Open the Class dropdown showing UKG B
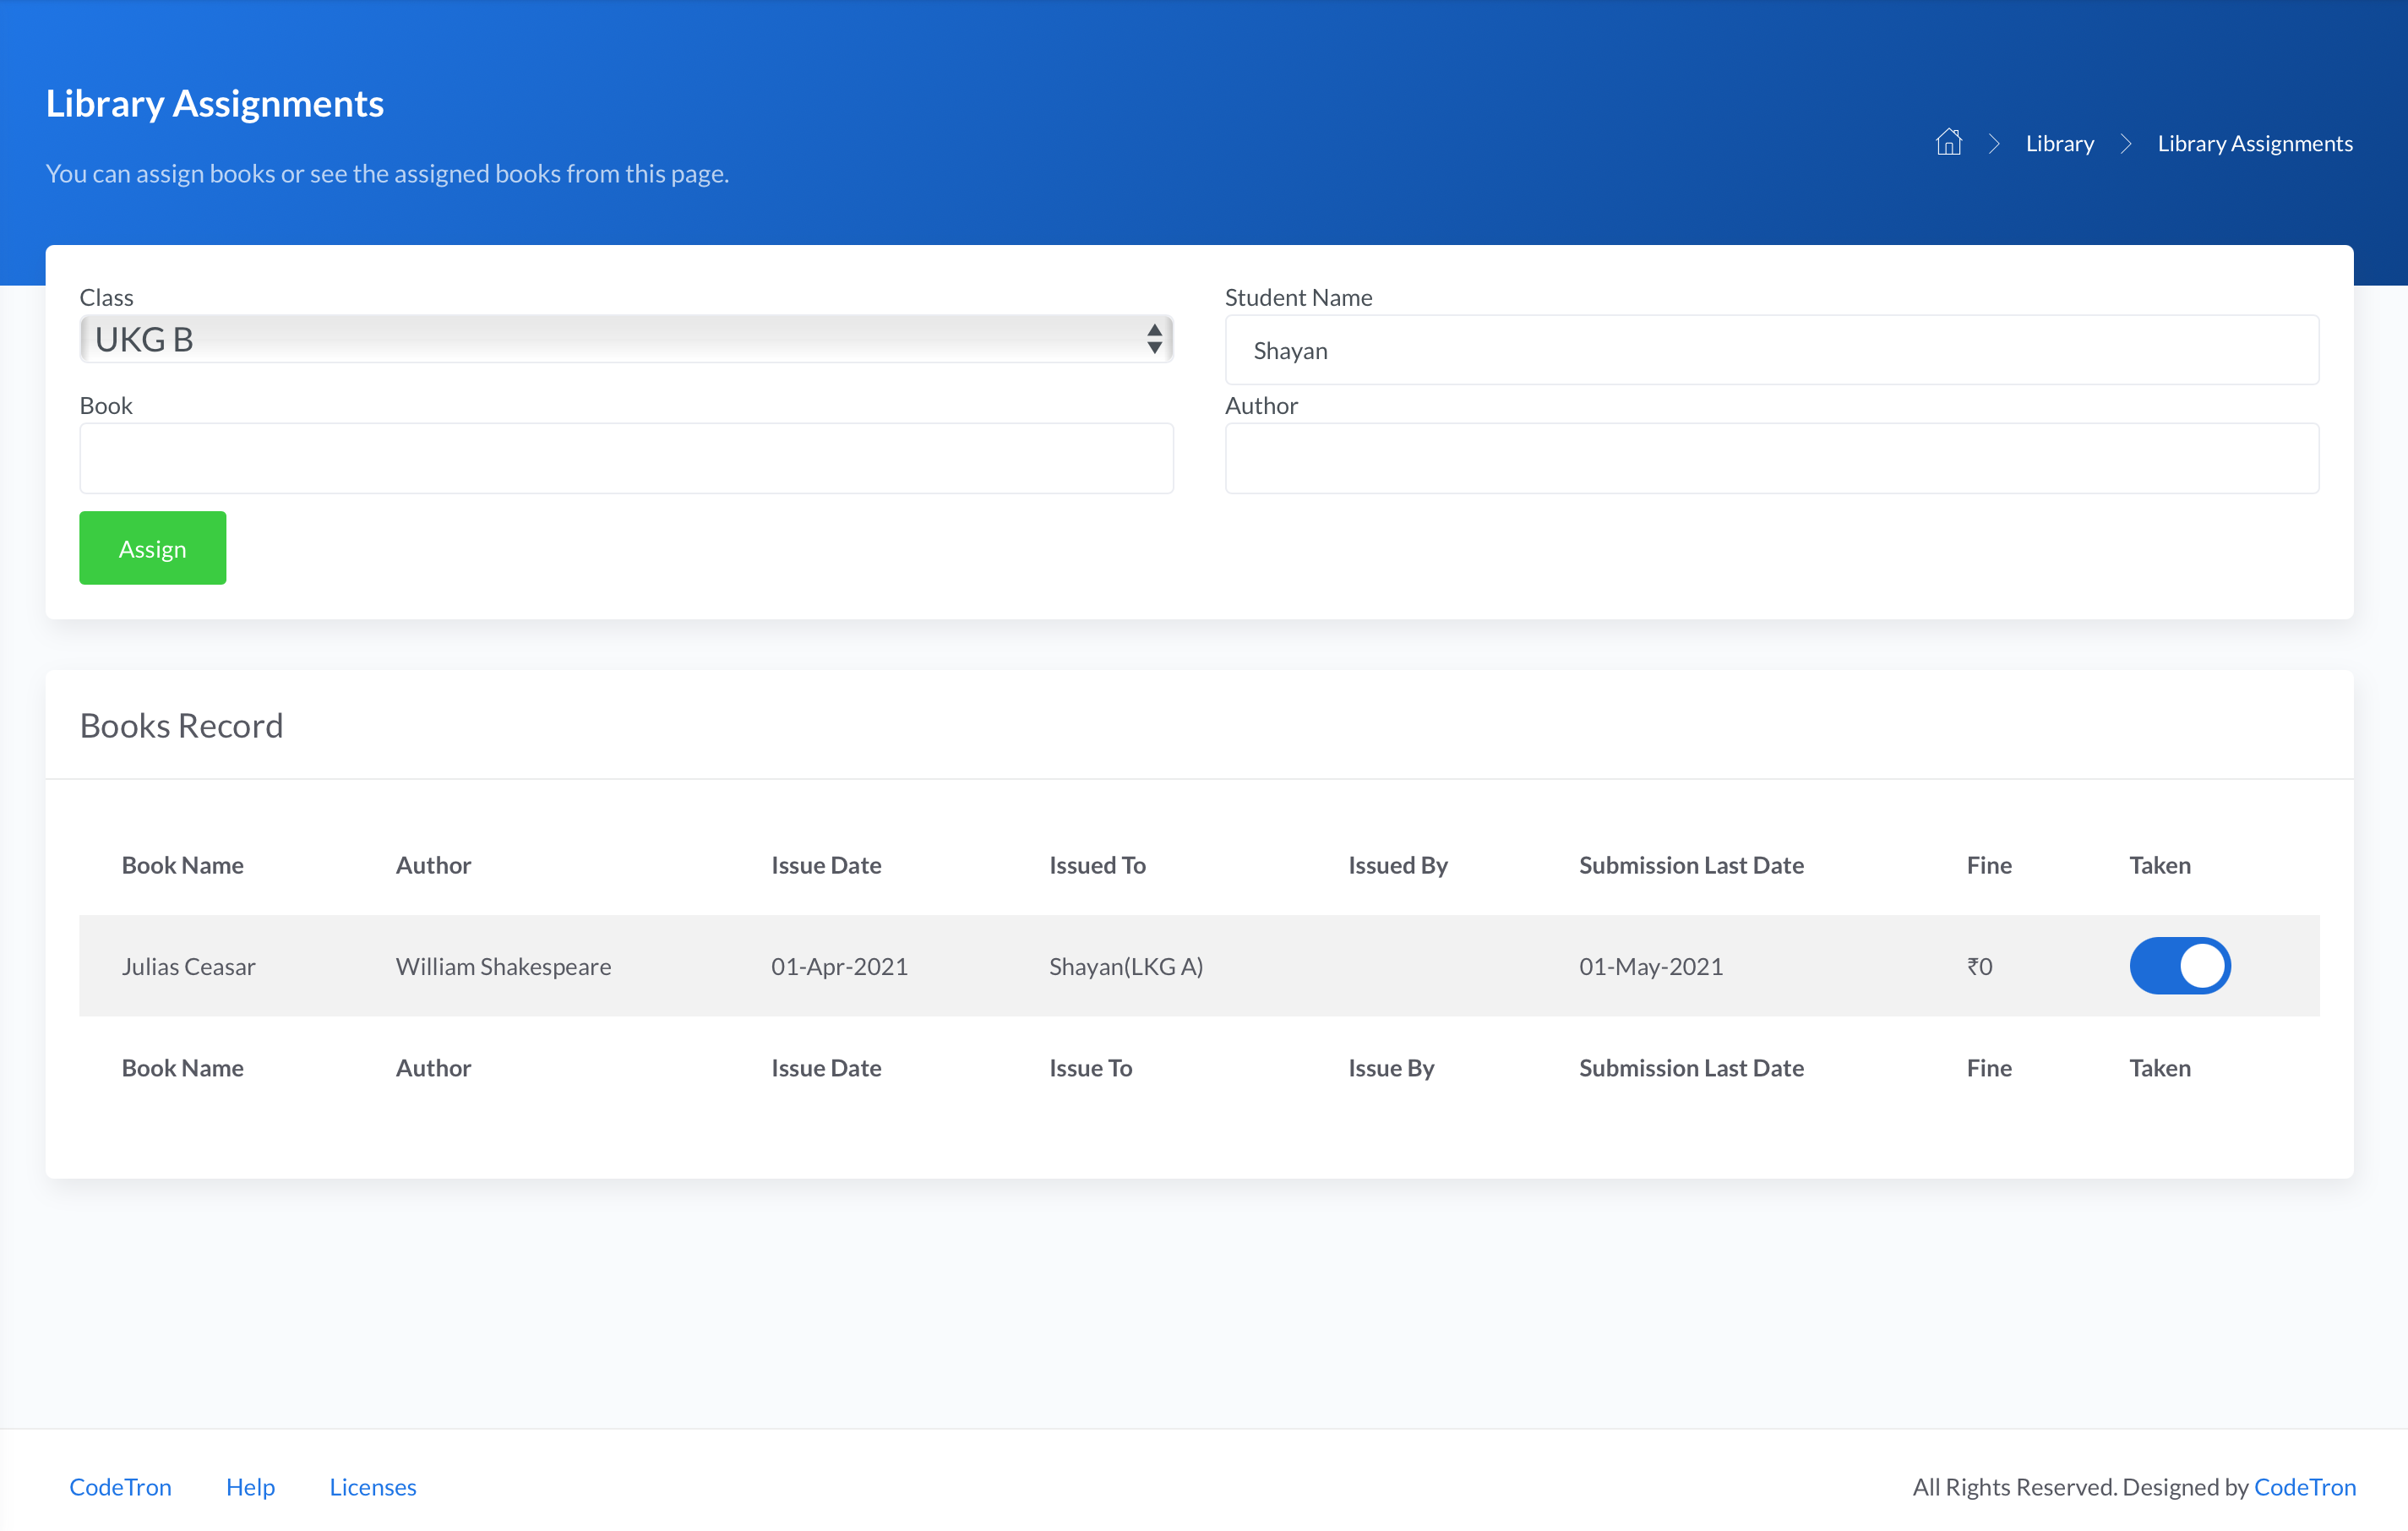 click(x=625, y=339)
